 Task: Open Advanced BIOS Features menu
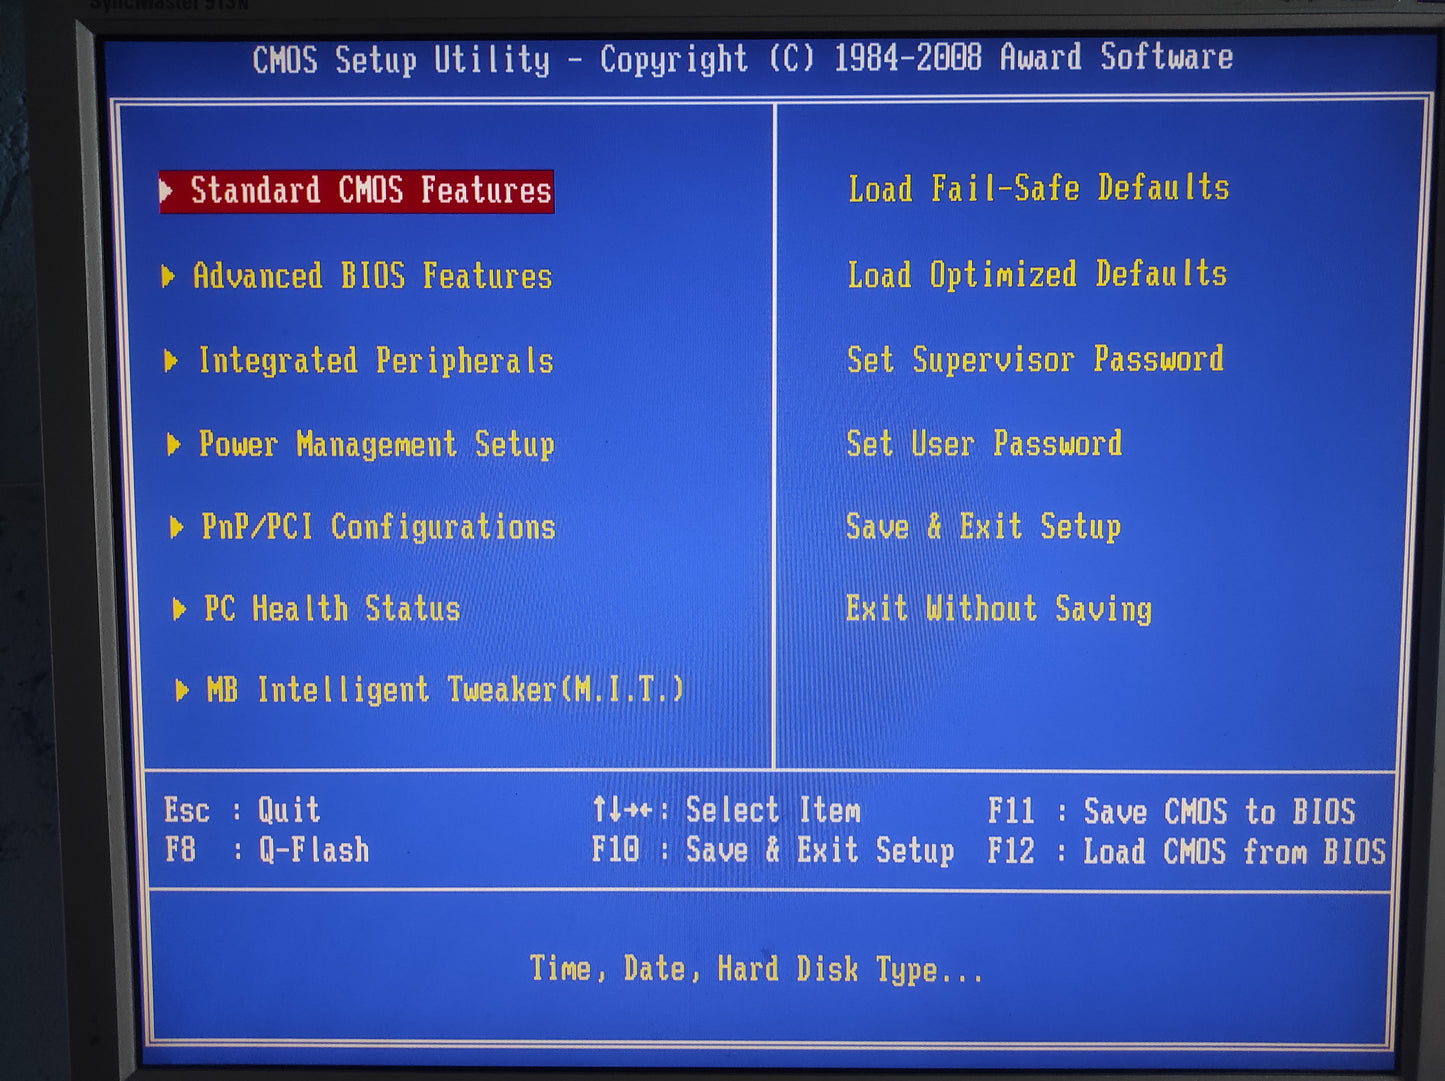point(372,276)
